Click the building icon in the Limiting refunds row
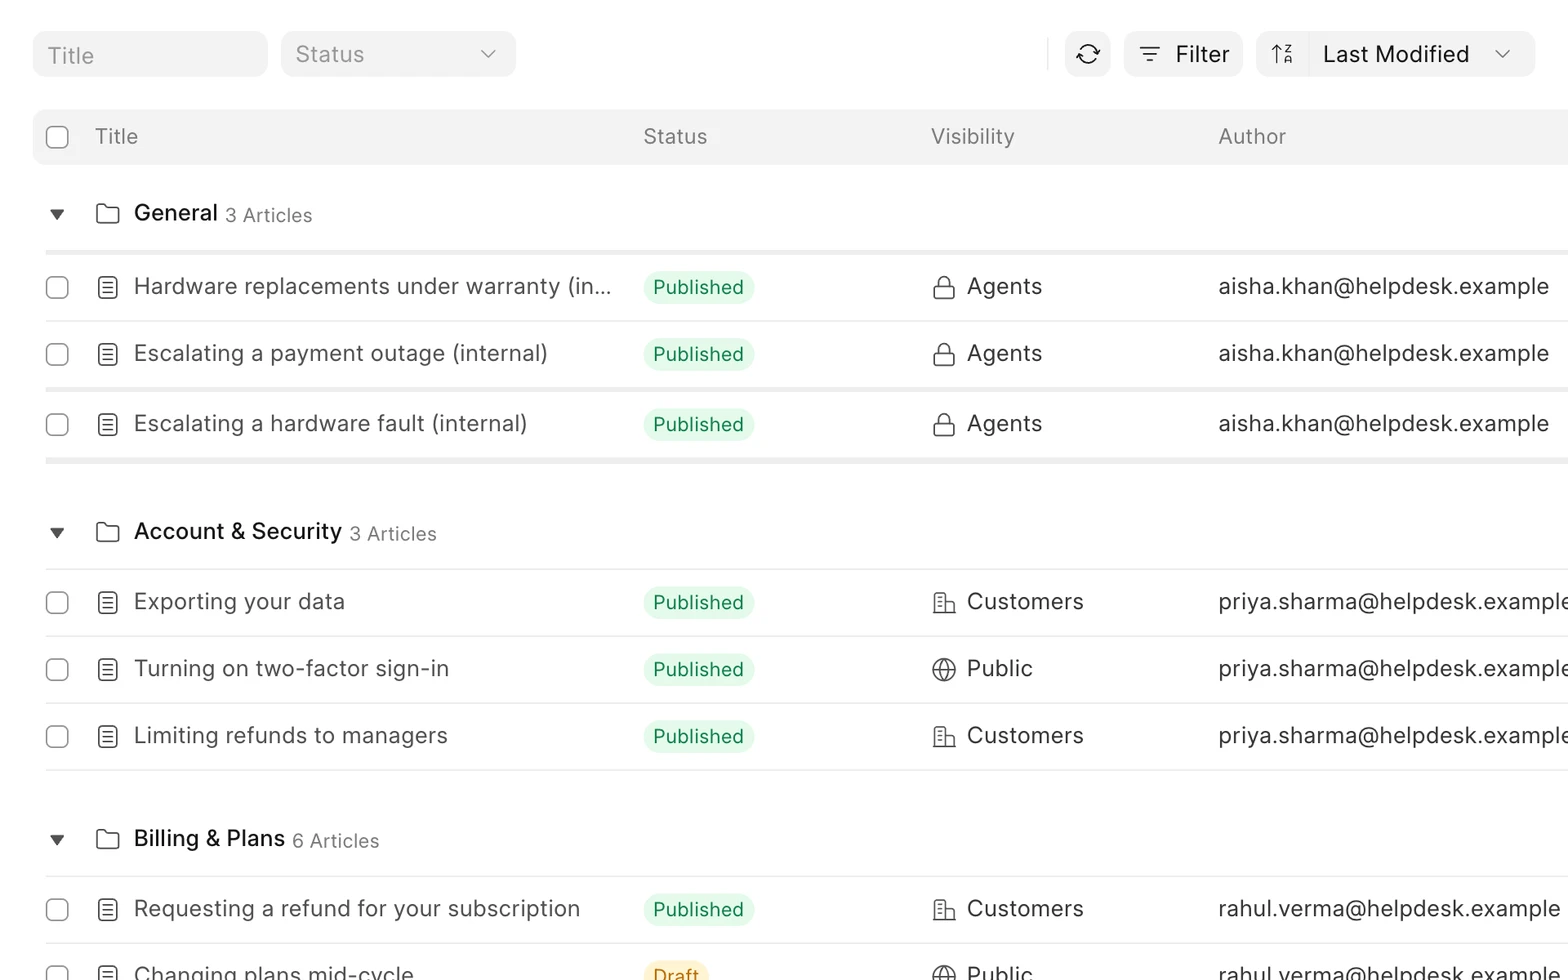 tap(943, 736)
